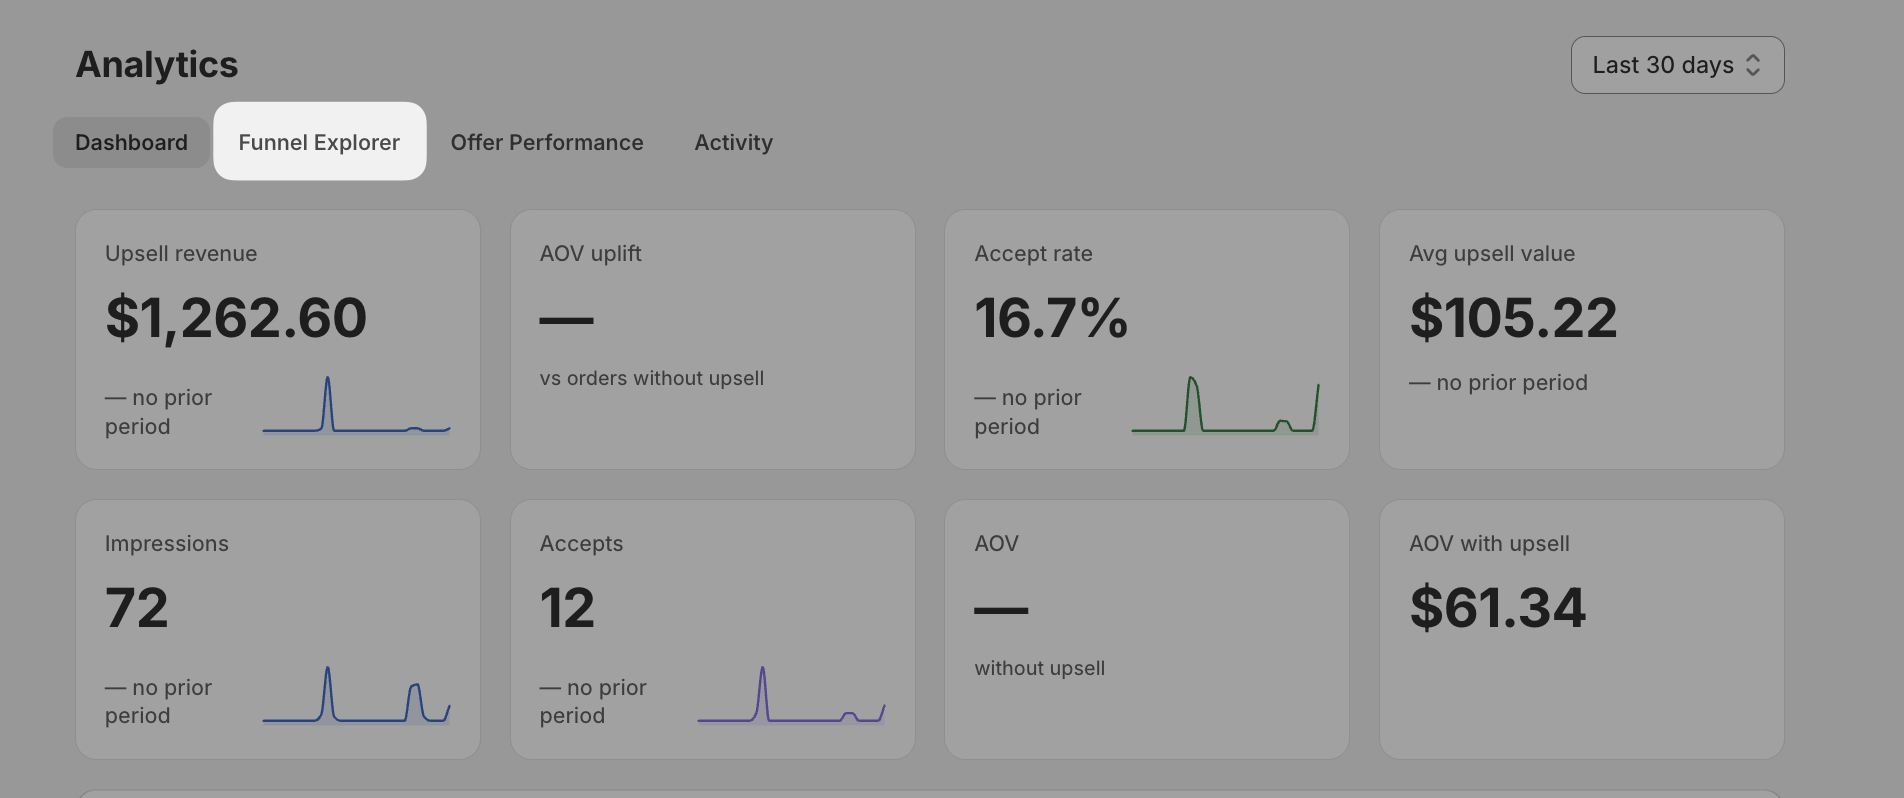Image resolution: width=1904 pixels, height=798 pixels.
Task: Click the Accepts purple sparkline chart
Action: click(791, 694)
